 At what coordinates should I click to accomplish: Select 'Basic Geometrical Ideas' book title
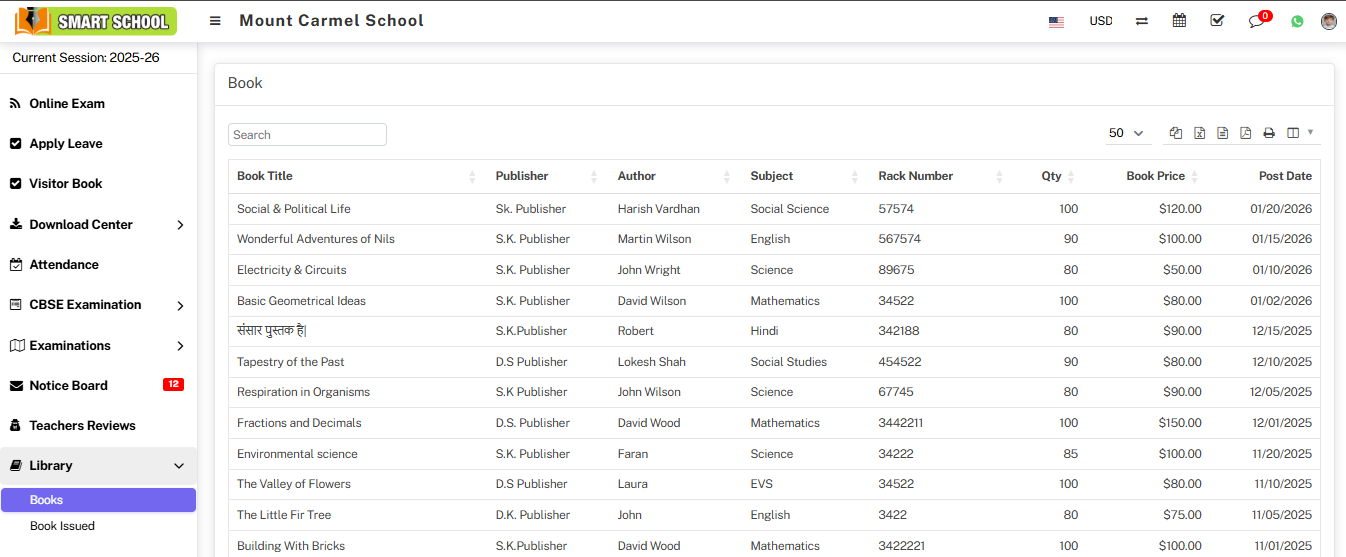(x=301, y=301)
